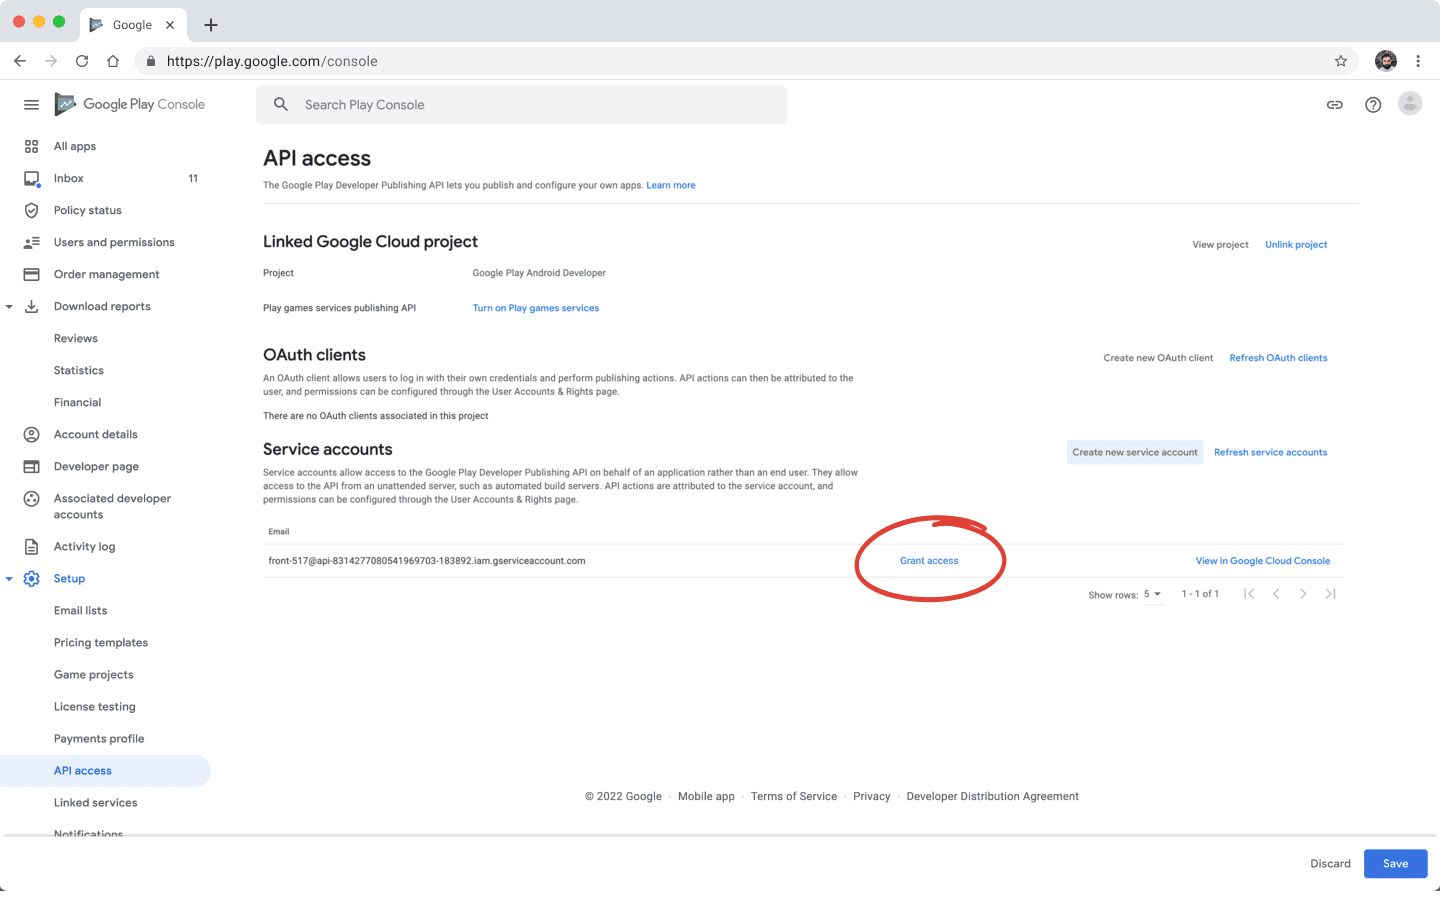Open Payments profile under Setup
Screen dimensions: 1440x897
tap(99, 738)
